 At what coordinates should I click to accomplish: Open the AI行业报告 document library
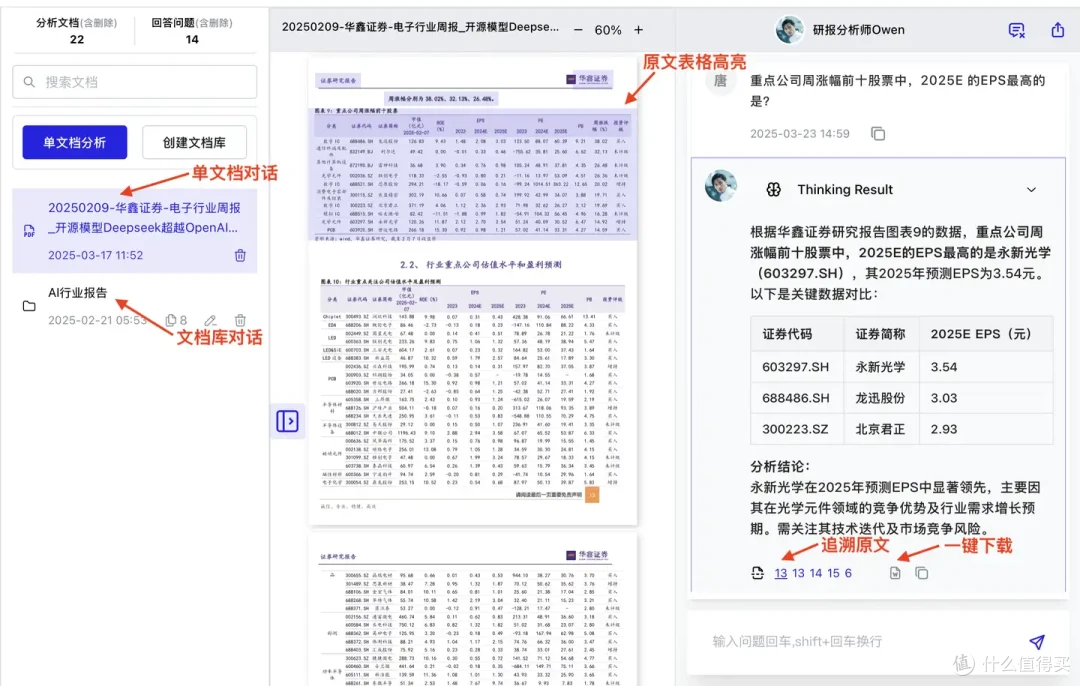pos(134,306)
